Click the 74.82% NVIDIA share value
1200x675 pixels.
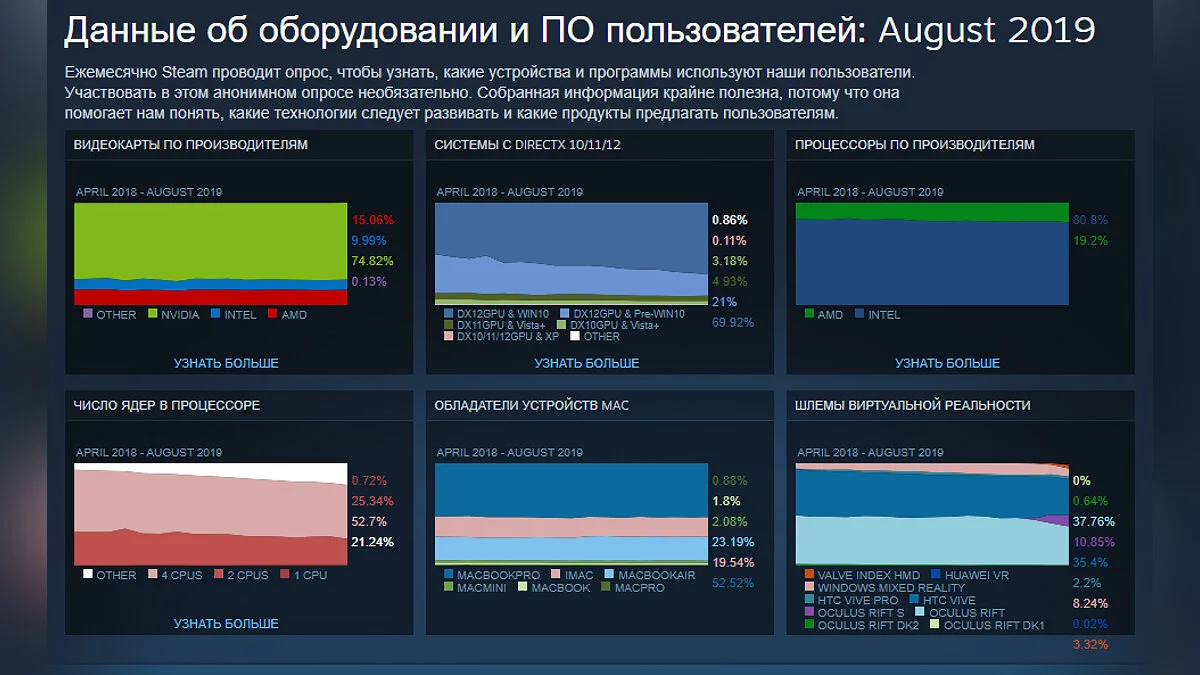pos(372,261)
